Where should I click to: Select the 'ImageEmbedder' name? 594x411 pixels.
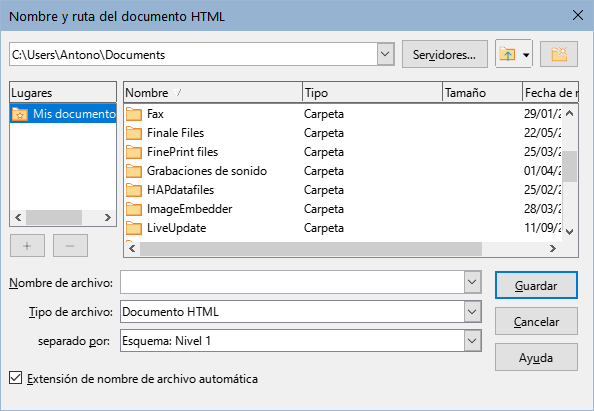coord(189,209)
